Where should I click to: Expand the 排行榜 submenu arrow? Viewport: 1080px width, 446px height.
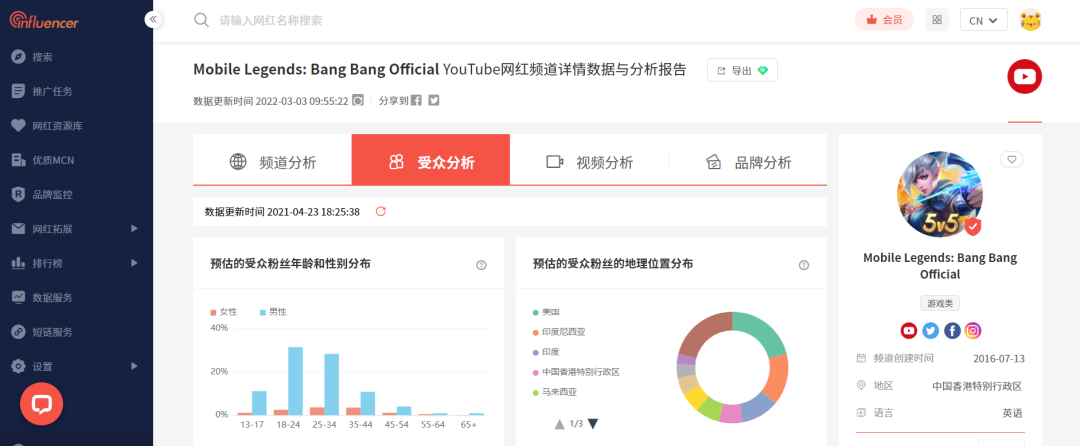(x=134, y=263)
